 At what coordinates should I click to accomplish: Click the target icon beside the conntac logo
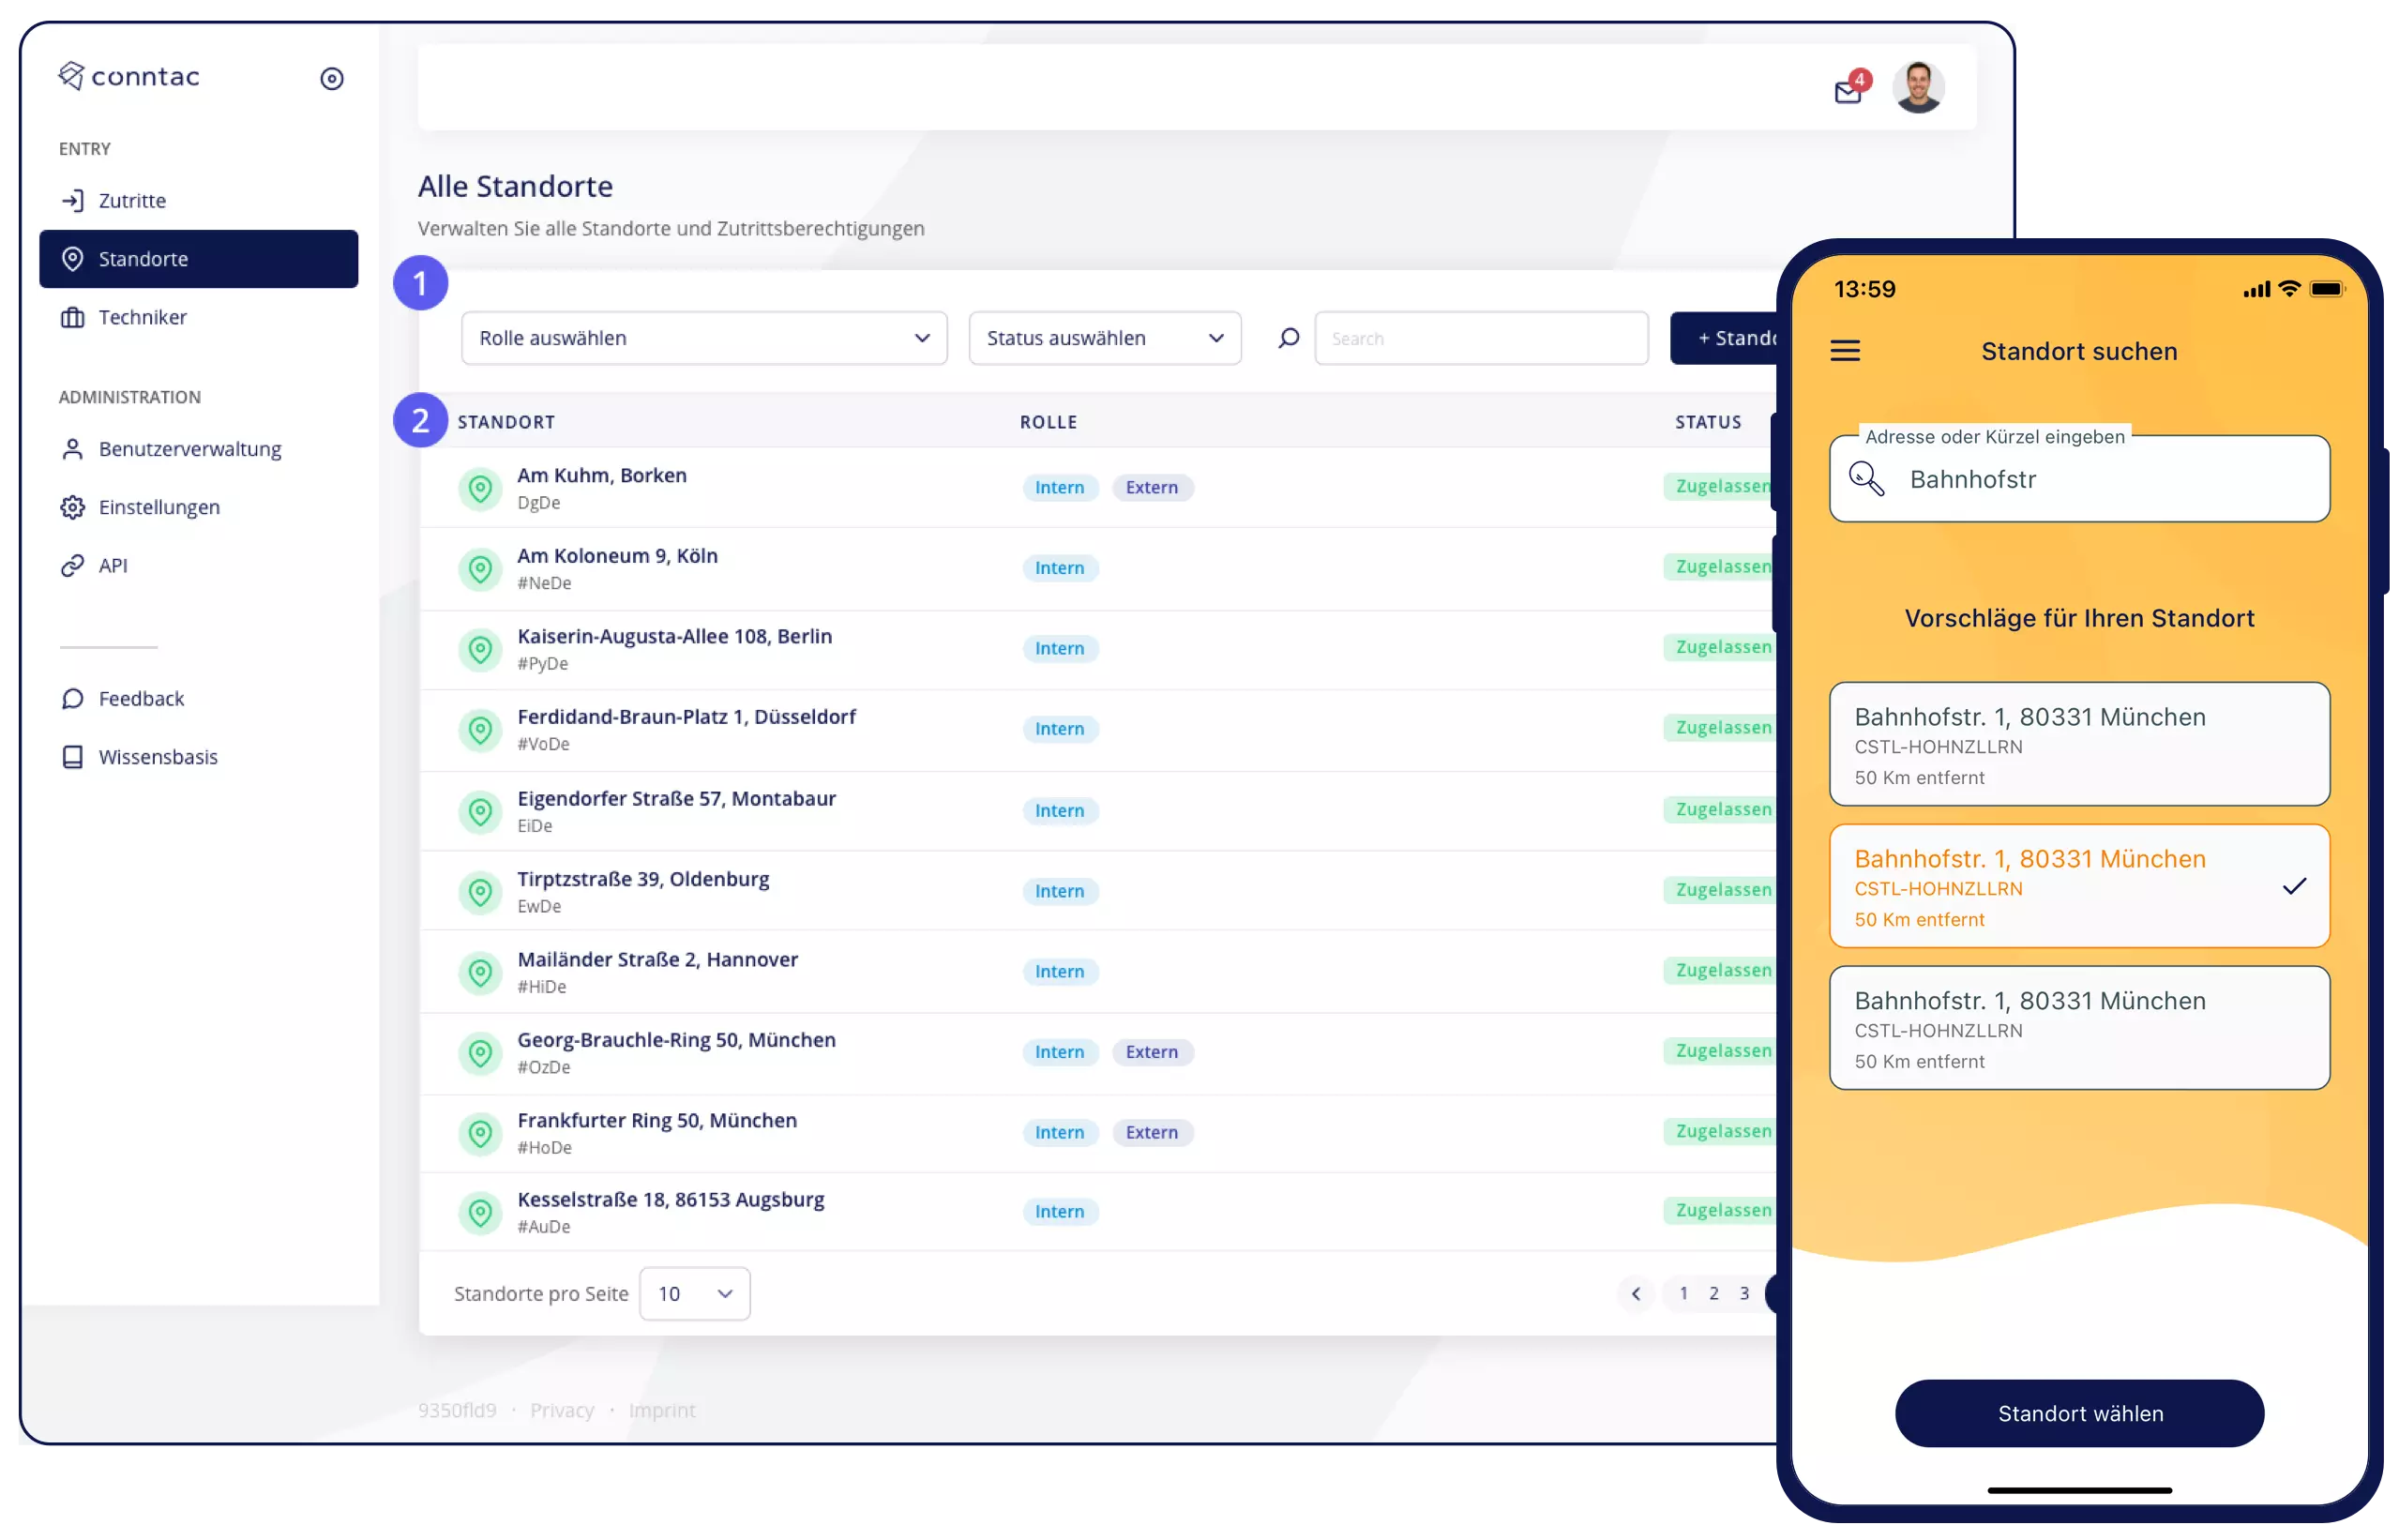point(331,78)
